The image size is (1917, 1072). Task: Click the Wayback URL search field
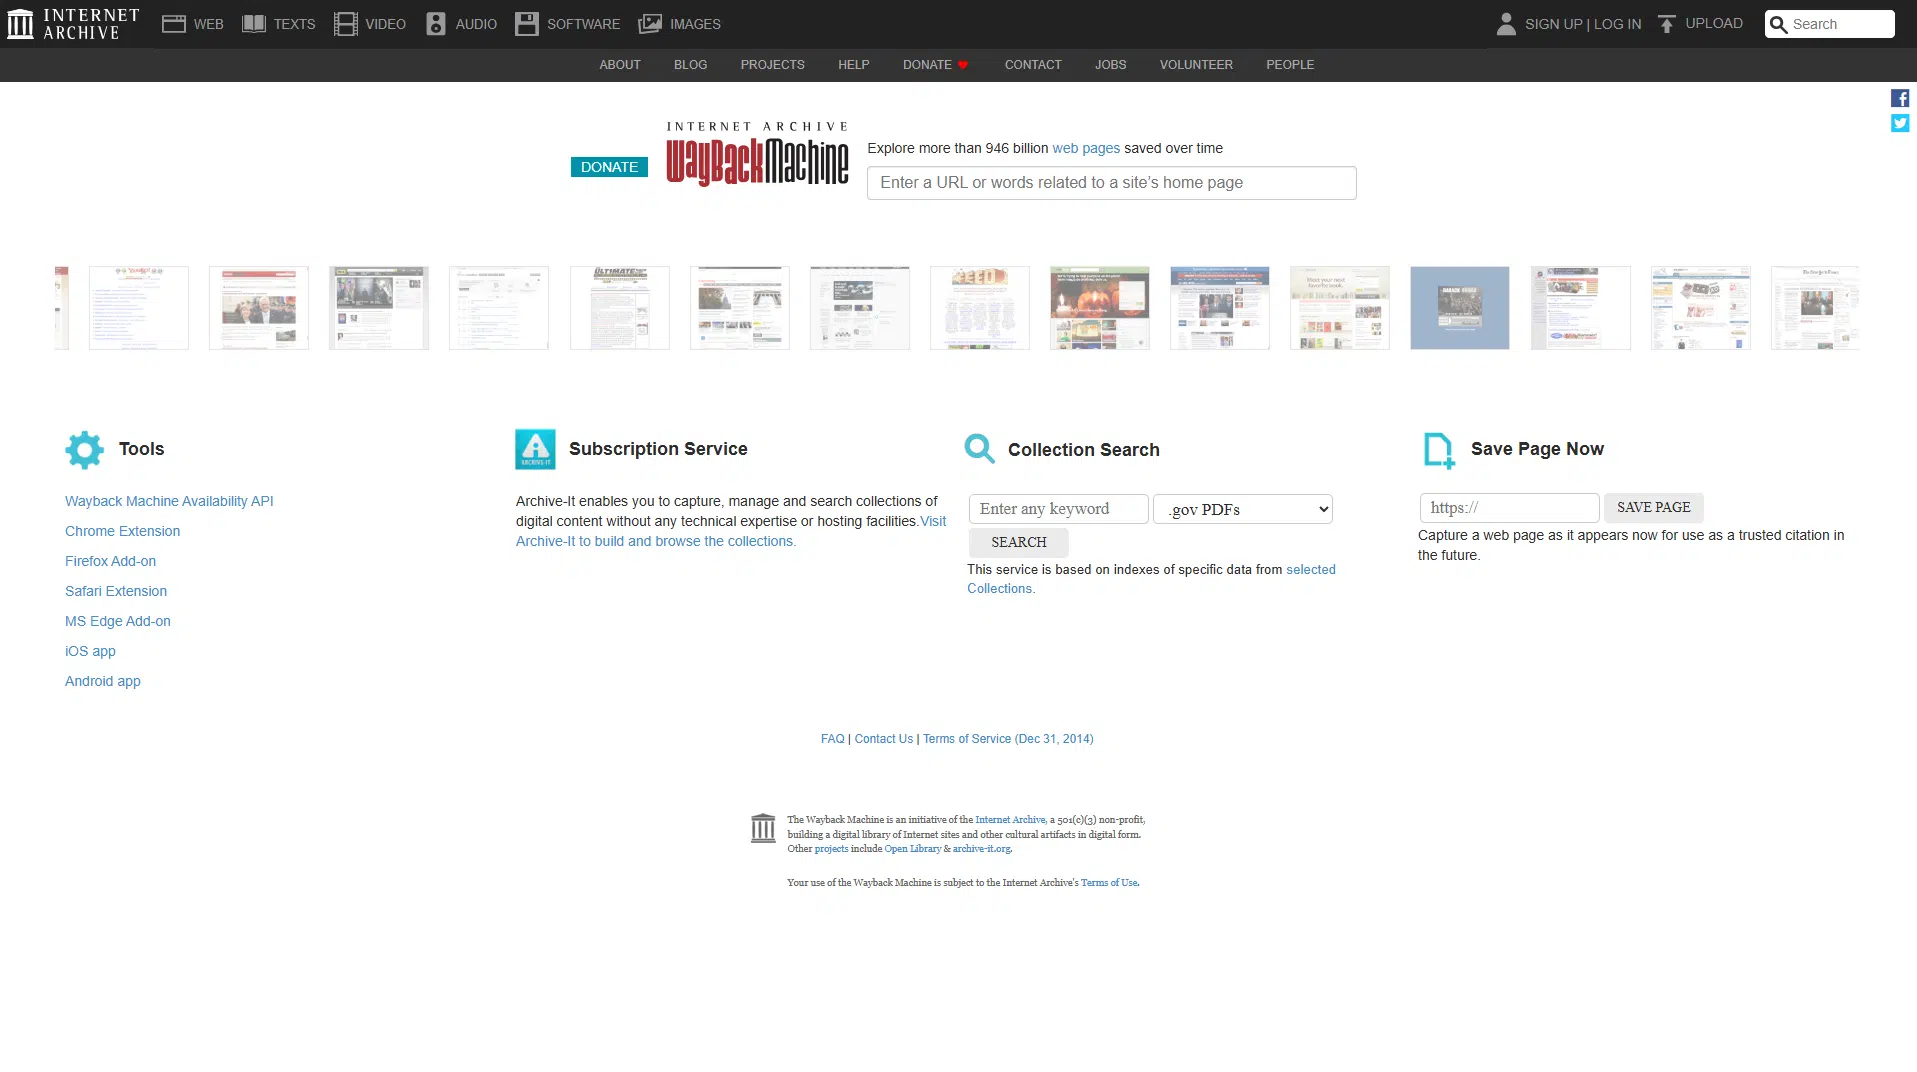[x=1111, y=183]
